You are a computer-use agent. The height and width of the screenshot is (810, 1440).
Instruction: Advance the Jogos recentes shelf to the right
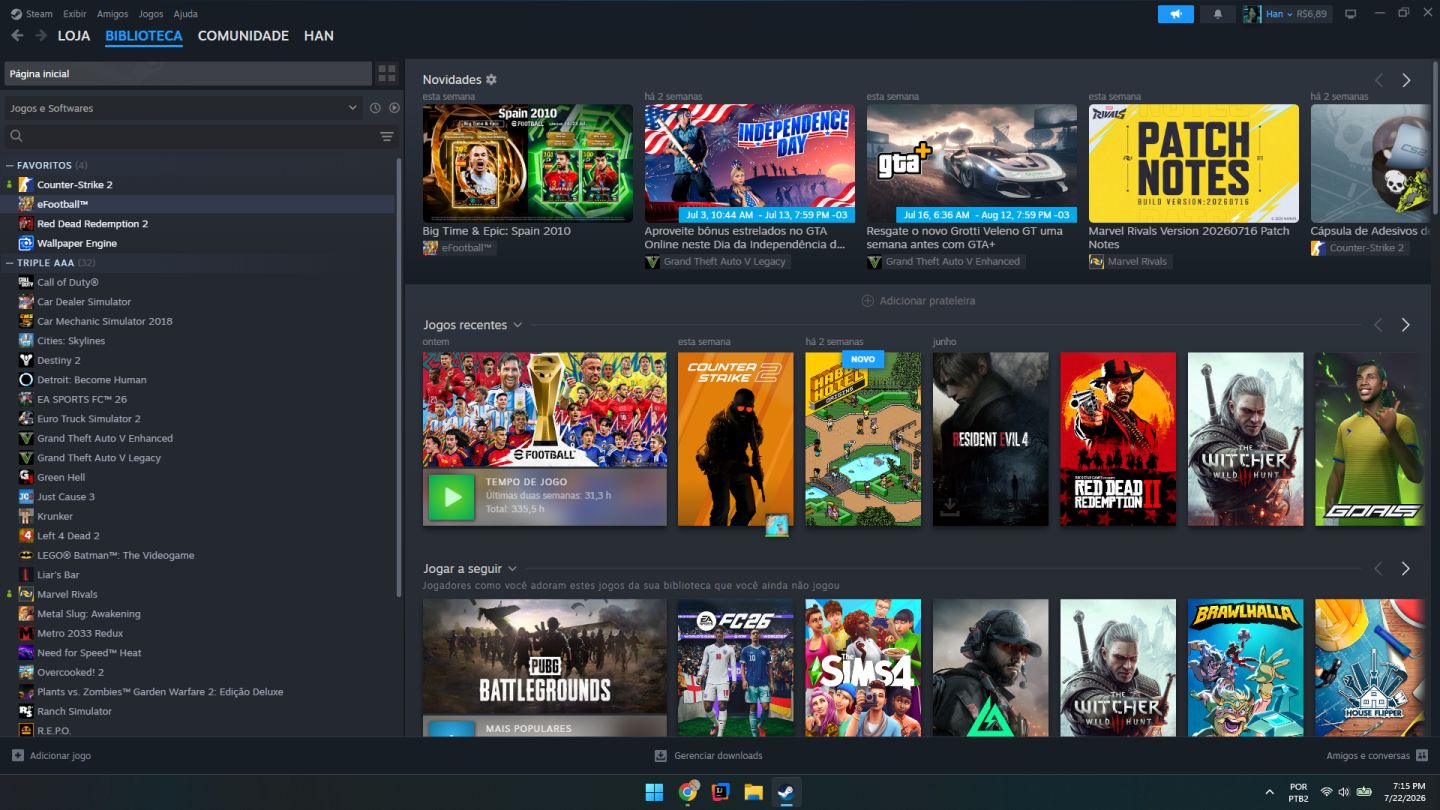tap(1405, 325)
